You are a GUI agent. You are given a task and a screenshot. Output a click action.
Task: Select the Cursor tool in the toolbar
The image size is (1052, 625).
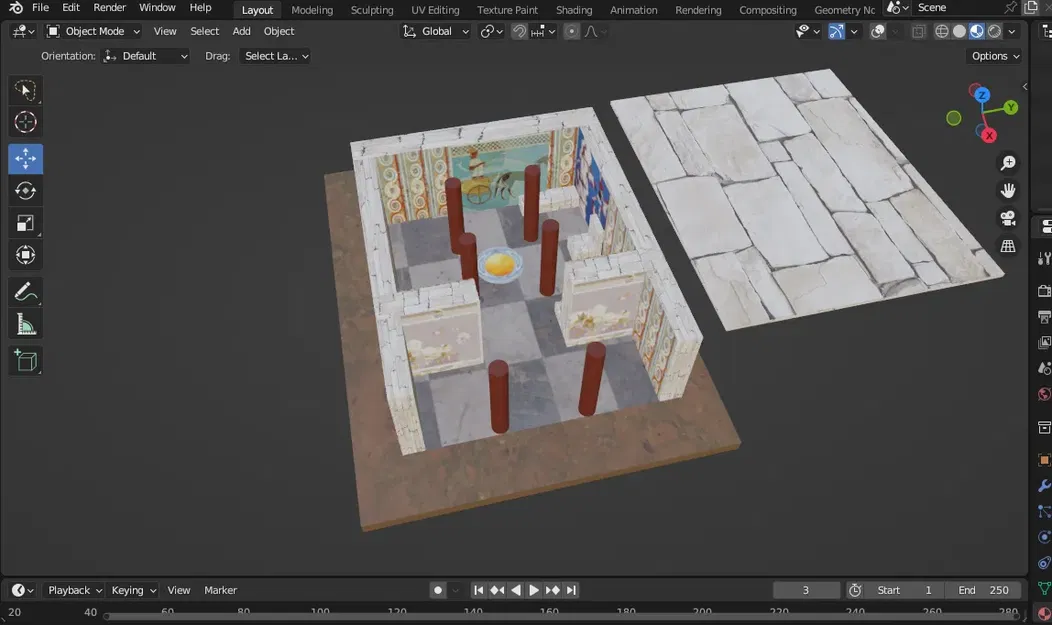coord(26,122)
